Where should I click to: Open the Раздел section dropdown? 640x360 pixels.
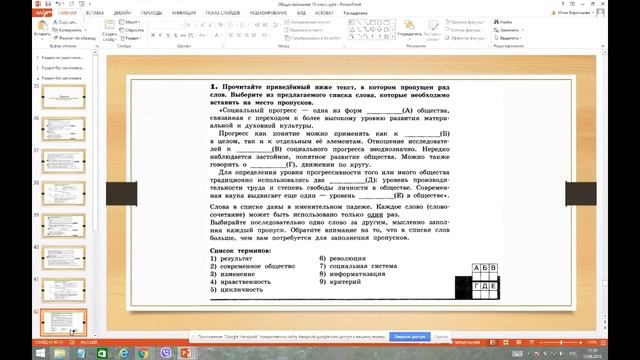(130, 38)
